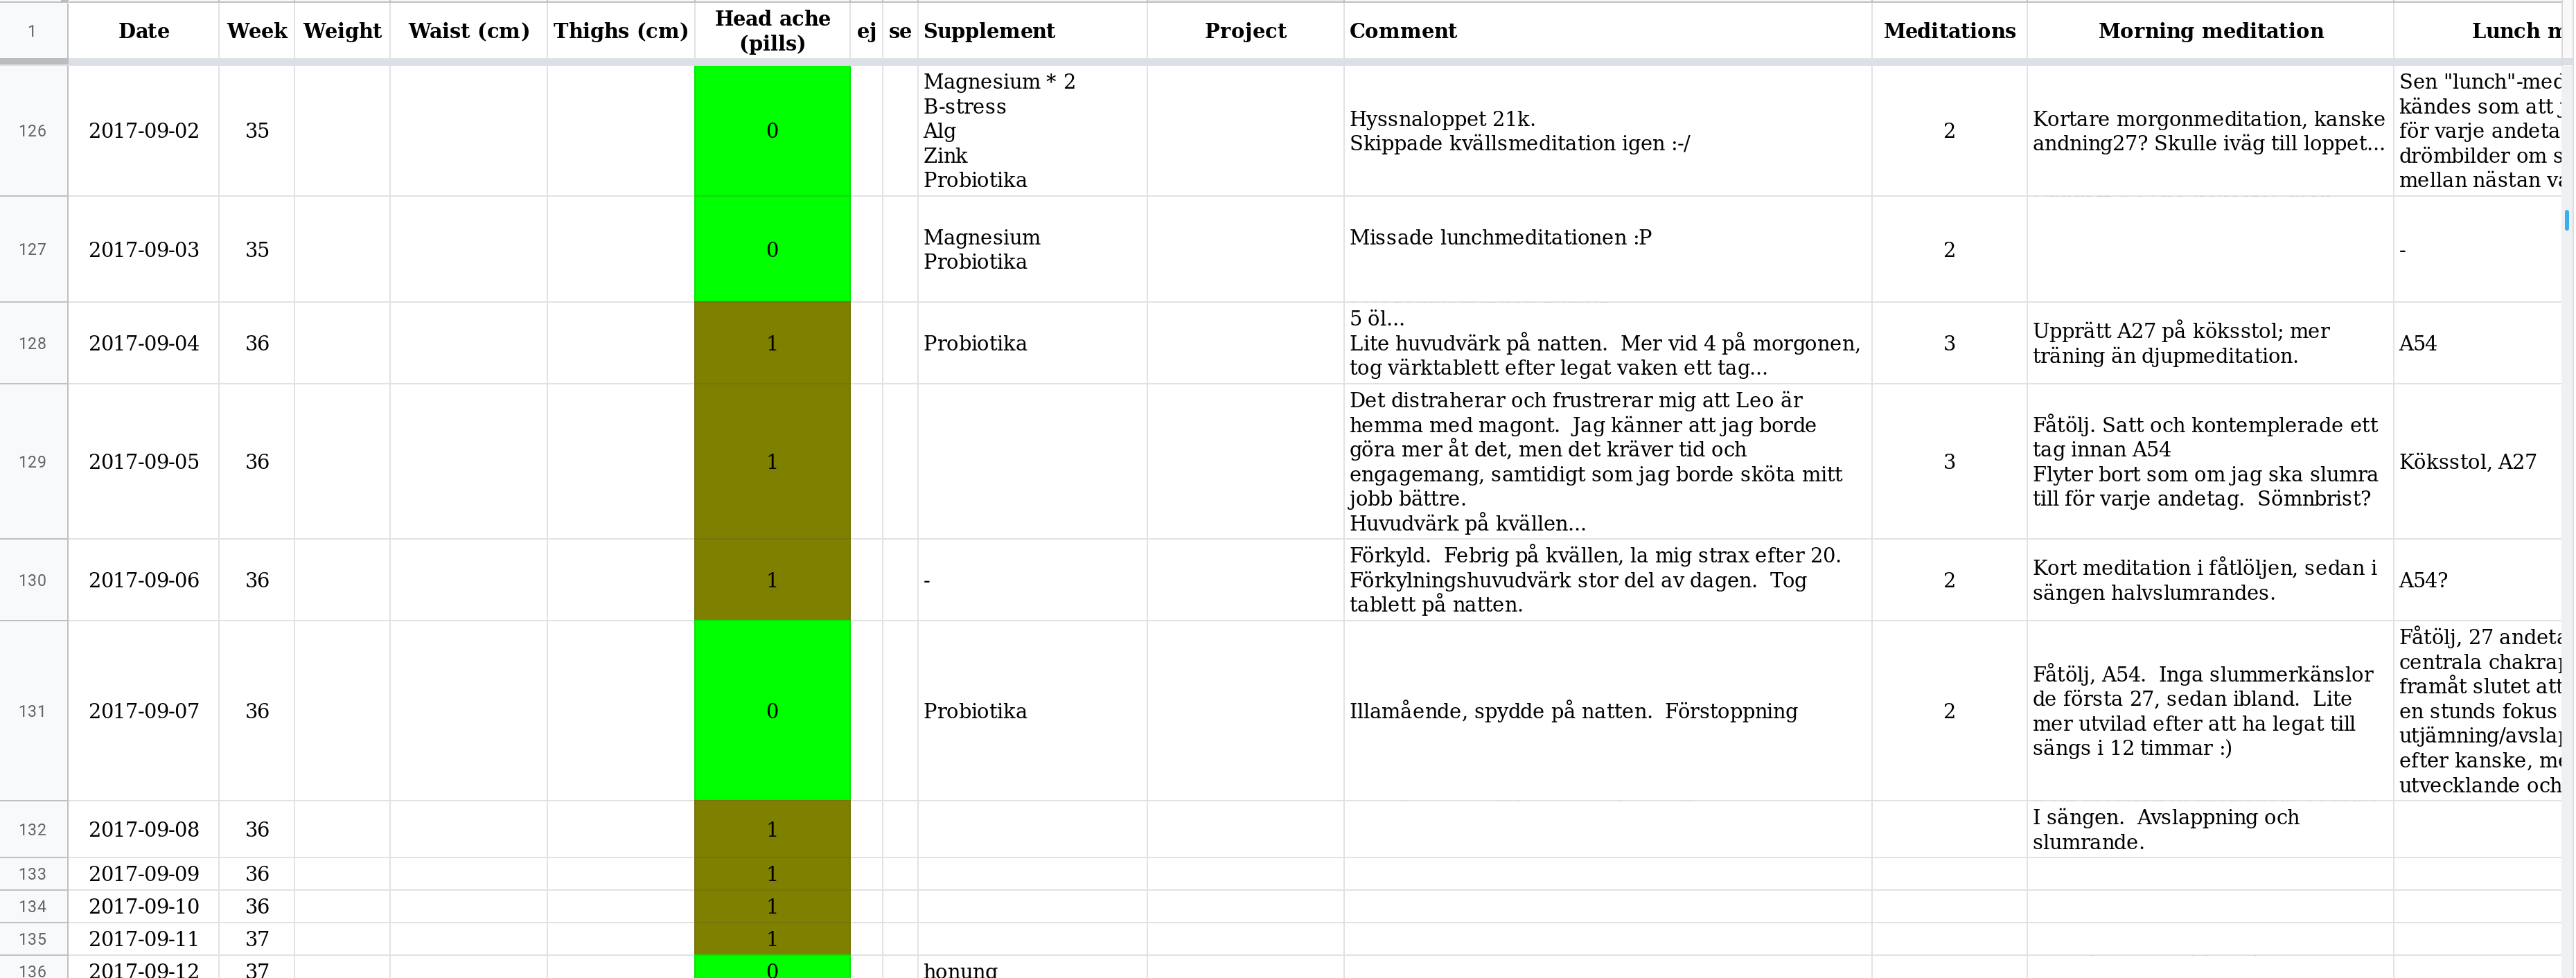Click morning note 'Upprätt A27 på köksstol'
This screenshot has width=2576, height=978.
(x=2210, y=343)
